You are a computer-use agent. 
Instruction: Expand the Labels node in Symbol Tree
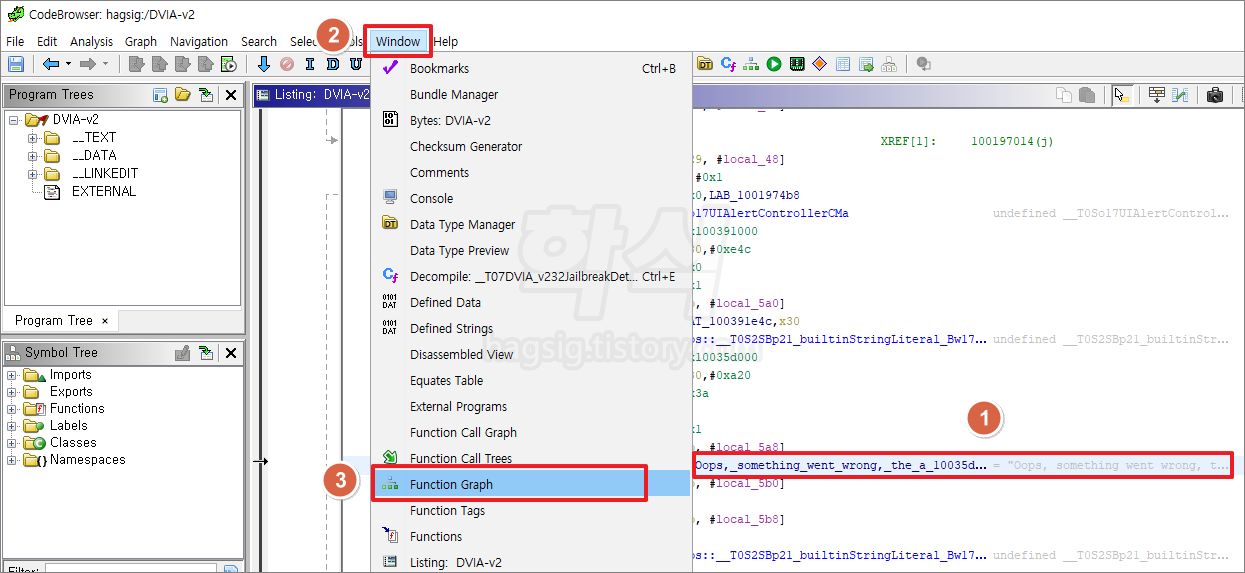click(x=12, y=426)
